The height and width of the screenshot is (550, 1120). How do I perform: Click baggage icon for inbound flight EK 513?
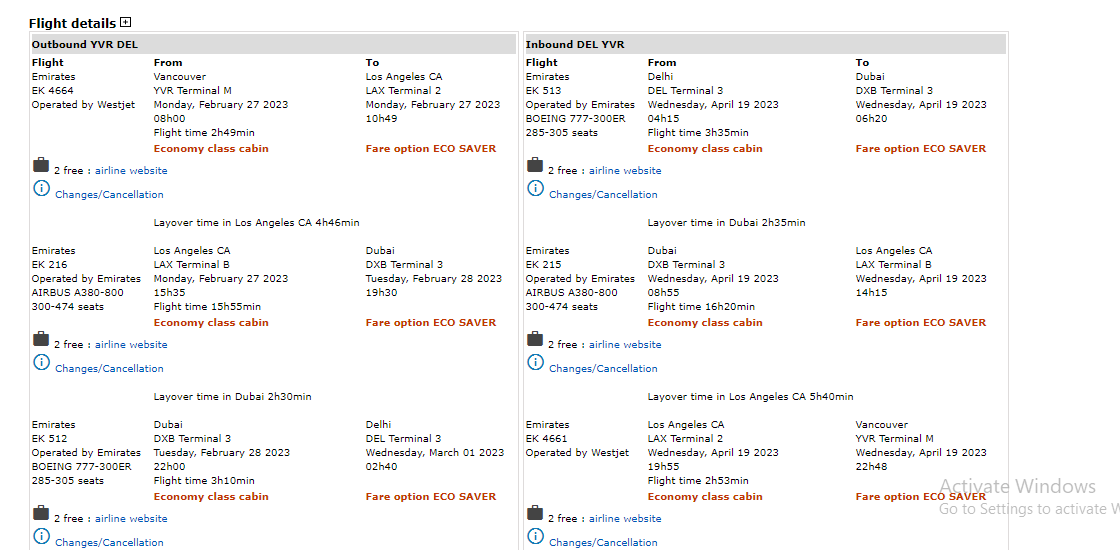click(x=535, y=165)
